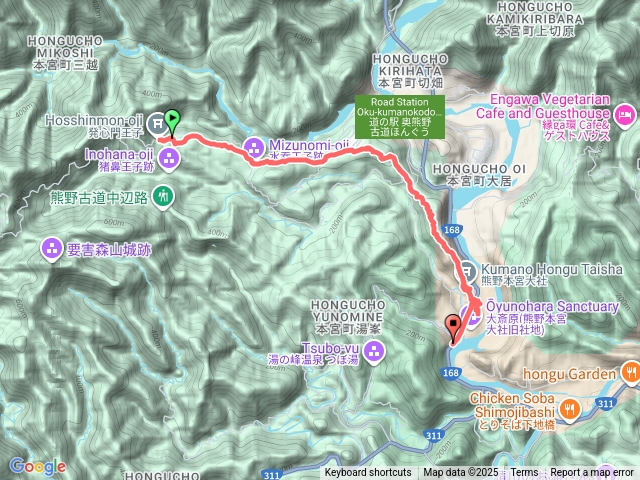Open the Road Station Oku-kumanokodo label

click(400, 117)
